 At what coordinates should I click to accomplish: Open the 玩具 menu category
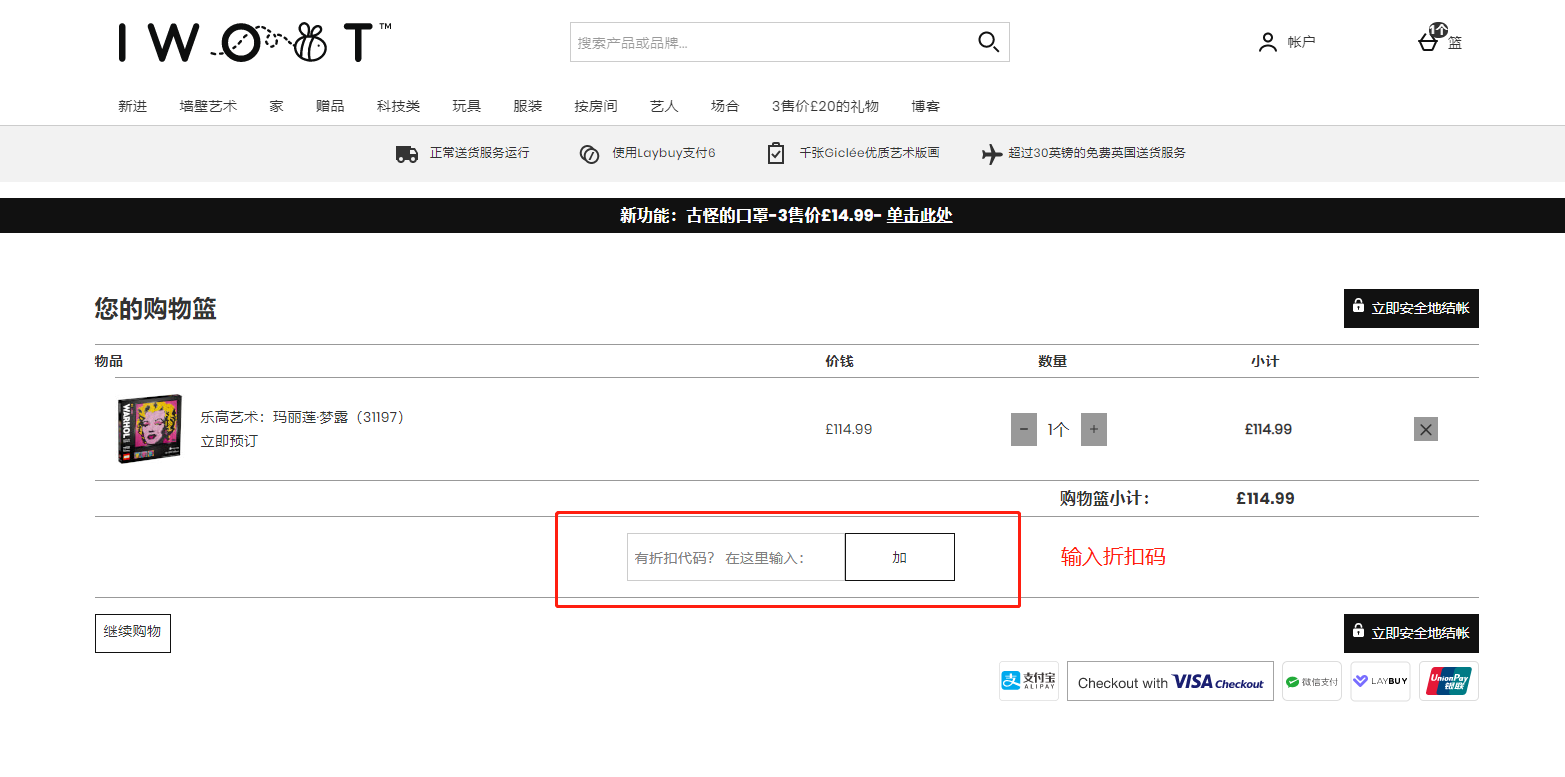coord(466,106)
